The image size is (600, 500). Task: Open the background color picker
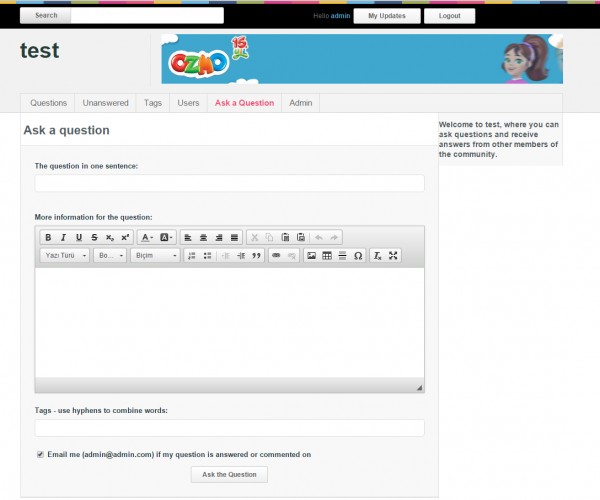(x=167, y=237)
